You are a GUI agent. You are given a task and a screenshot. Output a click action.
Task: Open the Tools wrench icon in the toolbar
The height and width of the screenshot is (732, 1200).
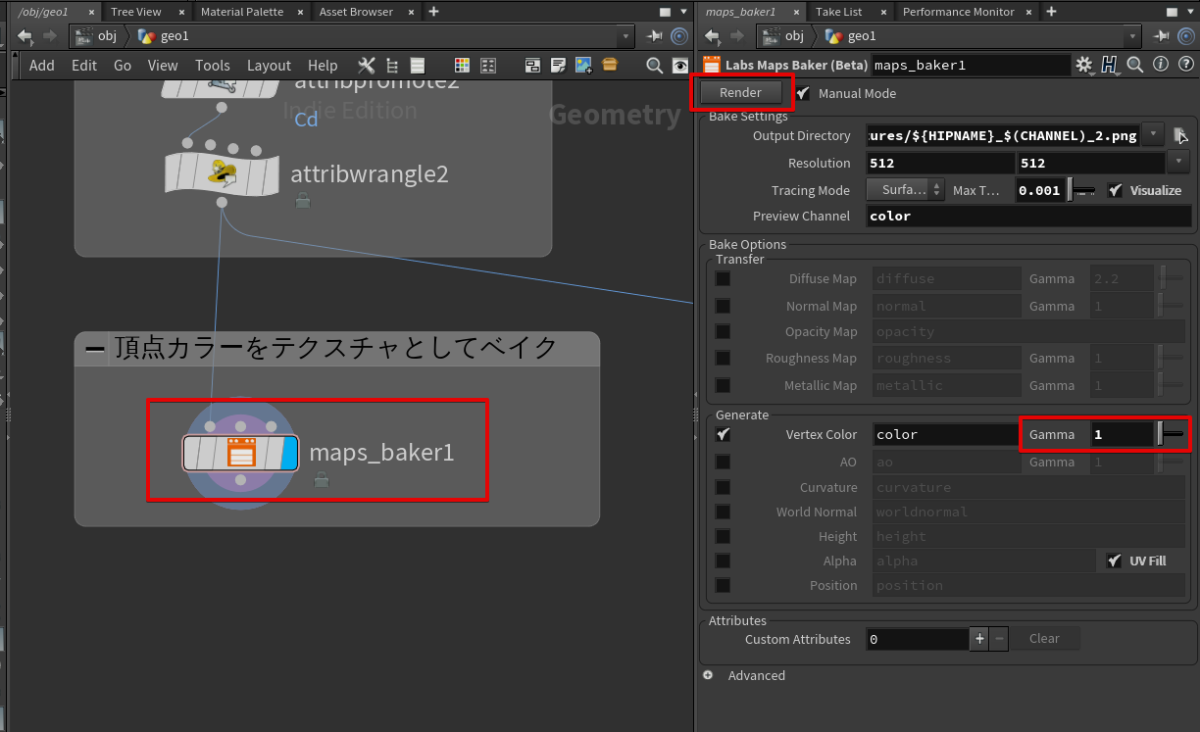[366, 65]
